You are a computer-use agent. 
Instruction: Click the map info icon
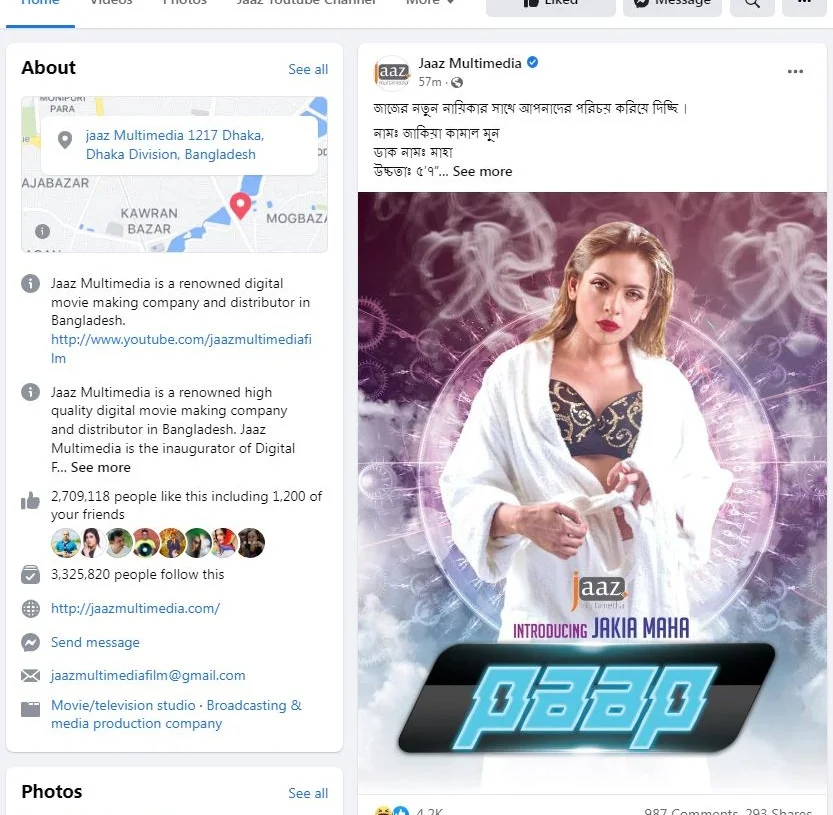(x=42, y=231)
